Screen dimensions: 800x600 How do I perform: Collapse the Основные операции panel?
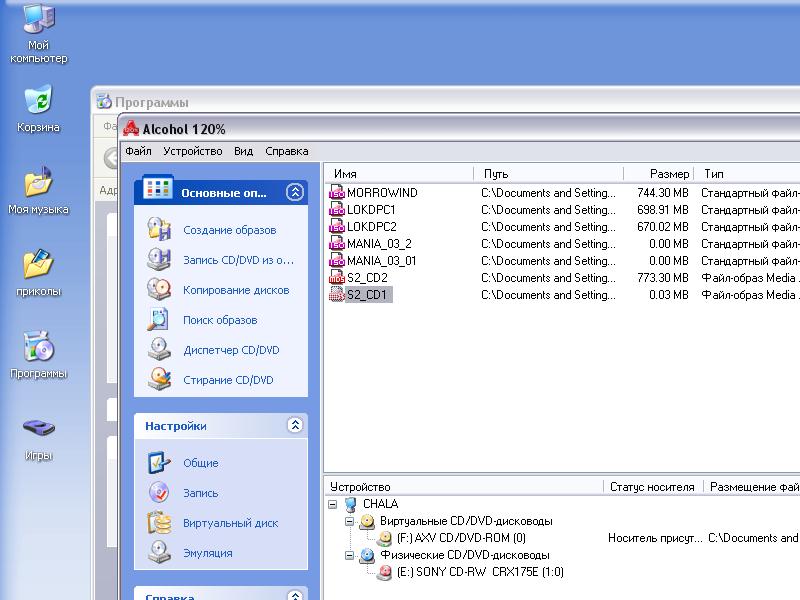coord(294,193)
